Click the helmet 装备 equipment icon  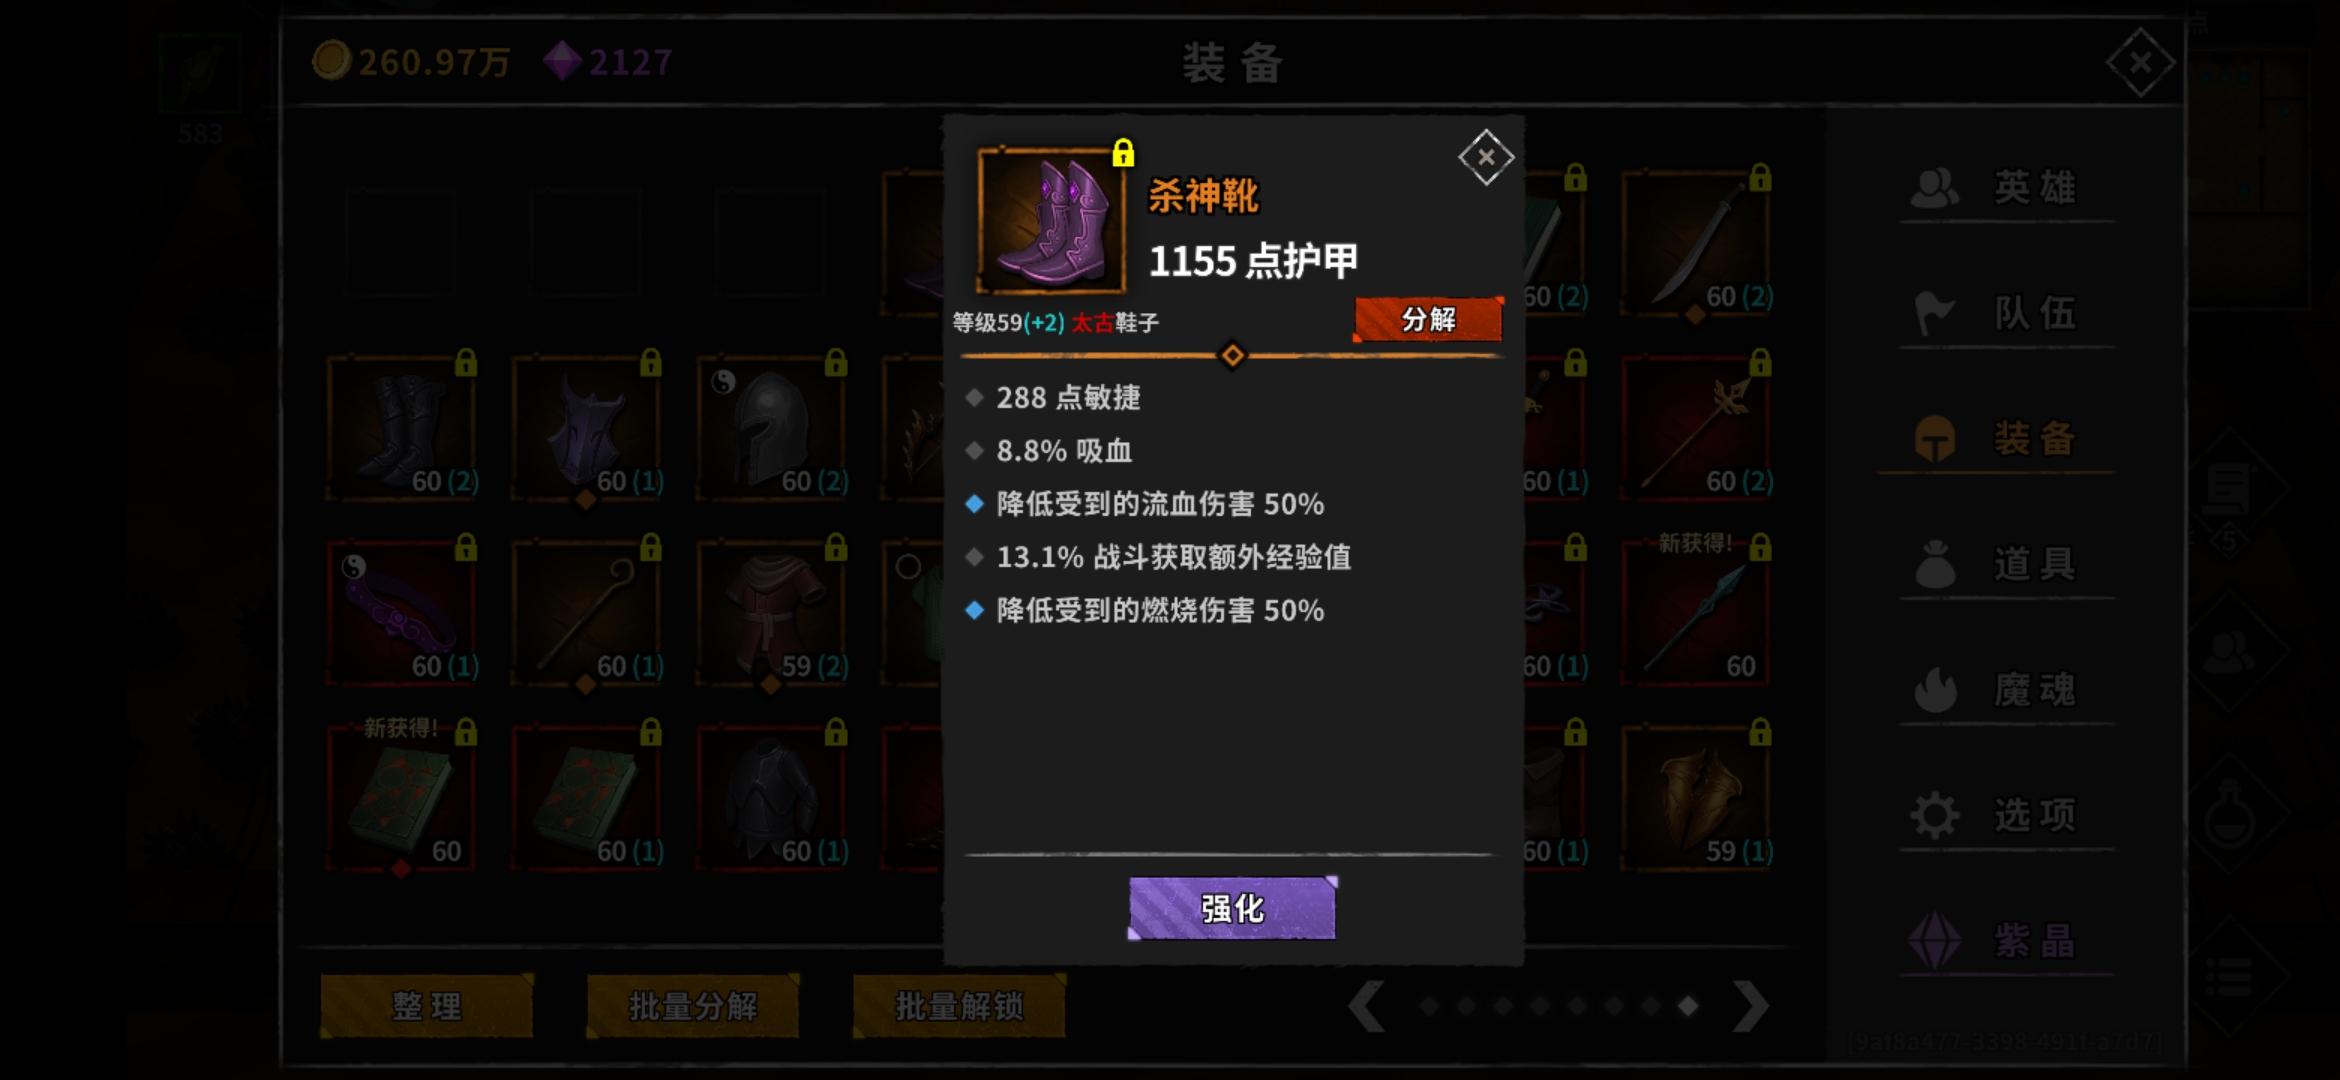(1935, 439)
